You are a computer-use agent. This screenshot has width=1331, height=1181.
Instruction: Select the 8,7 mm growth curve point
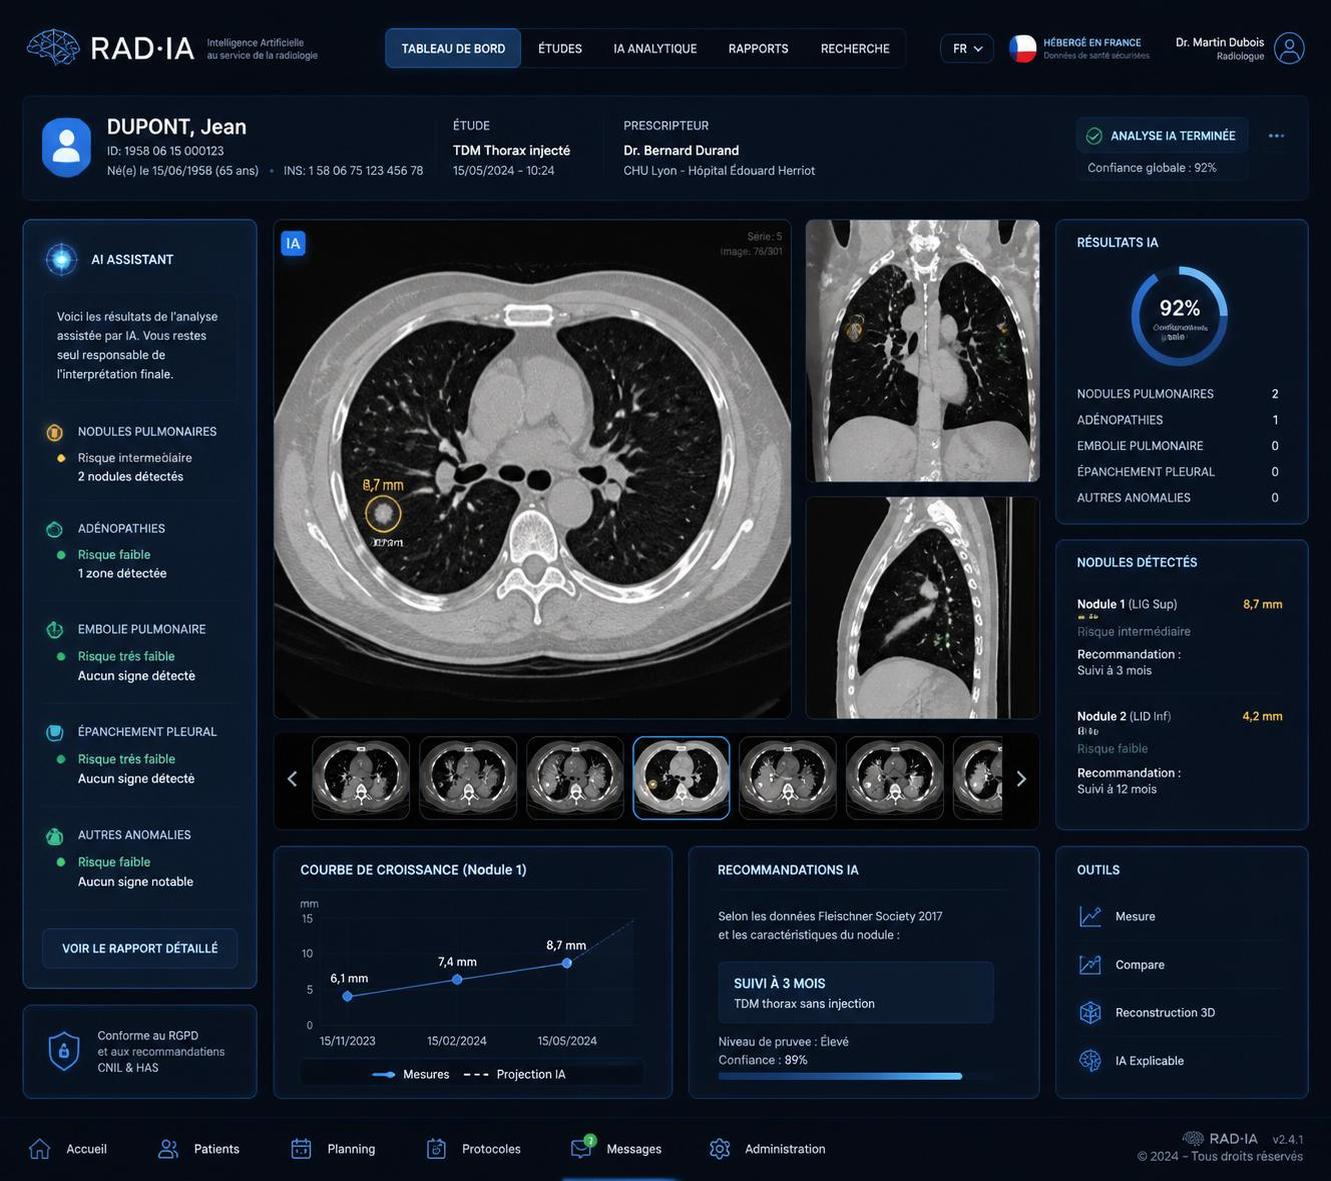point(567,963)
